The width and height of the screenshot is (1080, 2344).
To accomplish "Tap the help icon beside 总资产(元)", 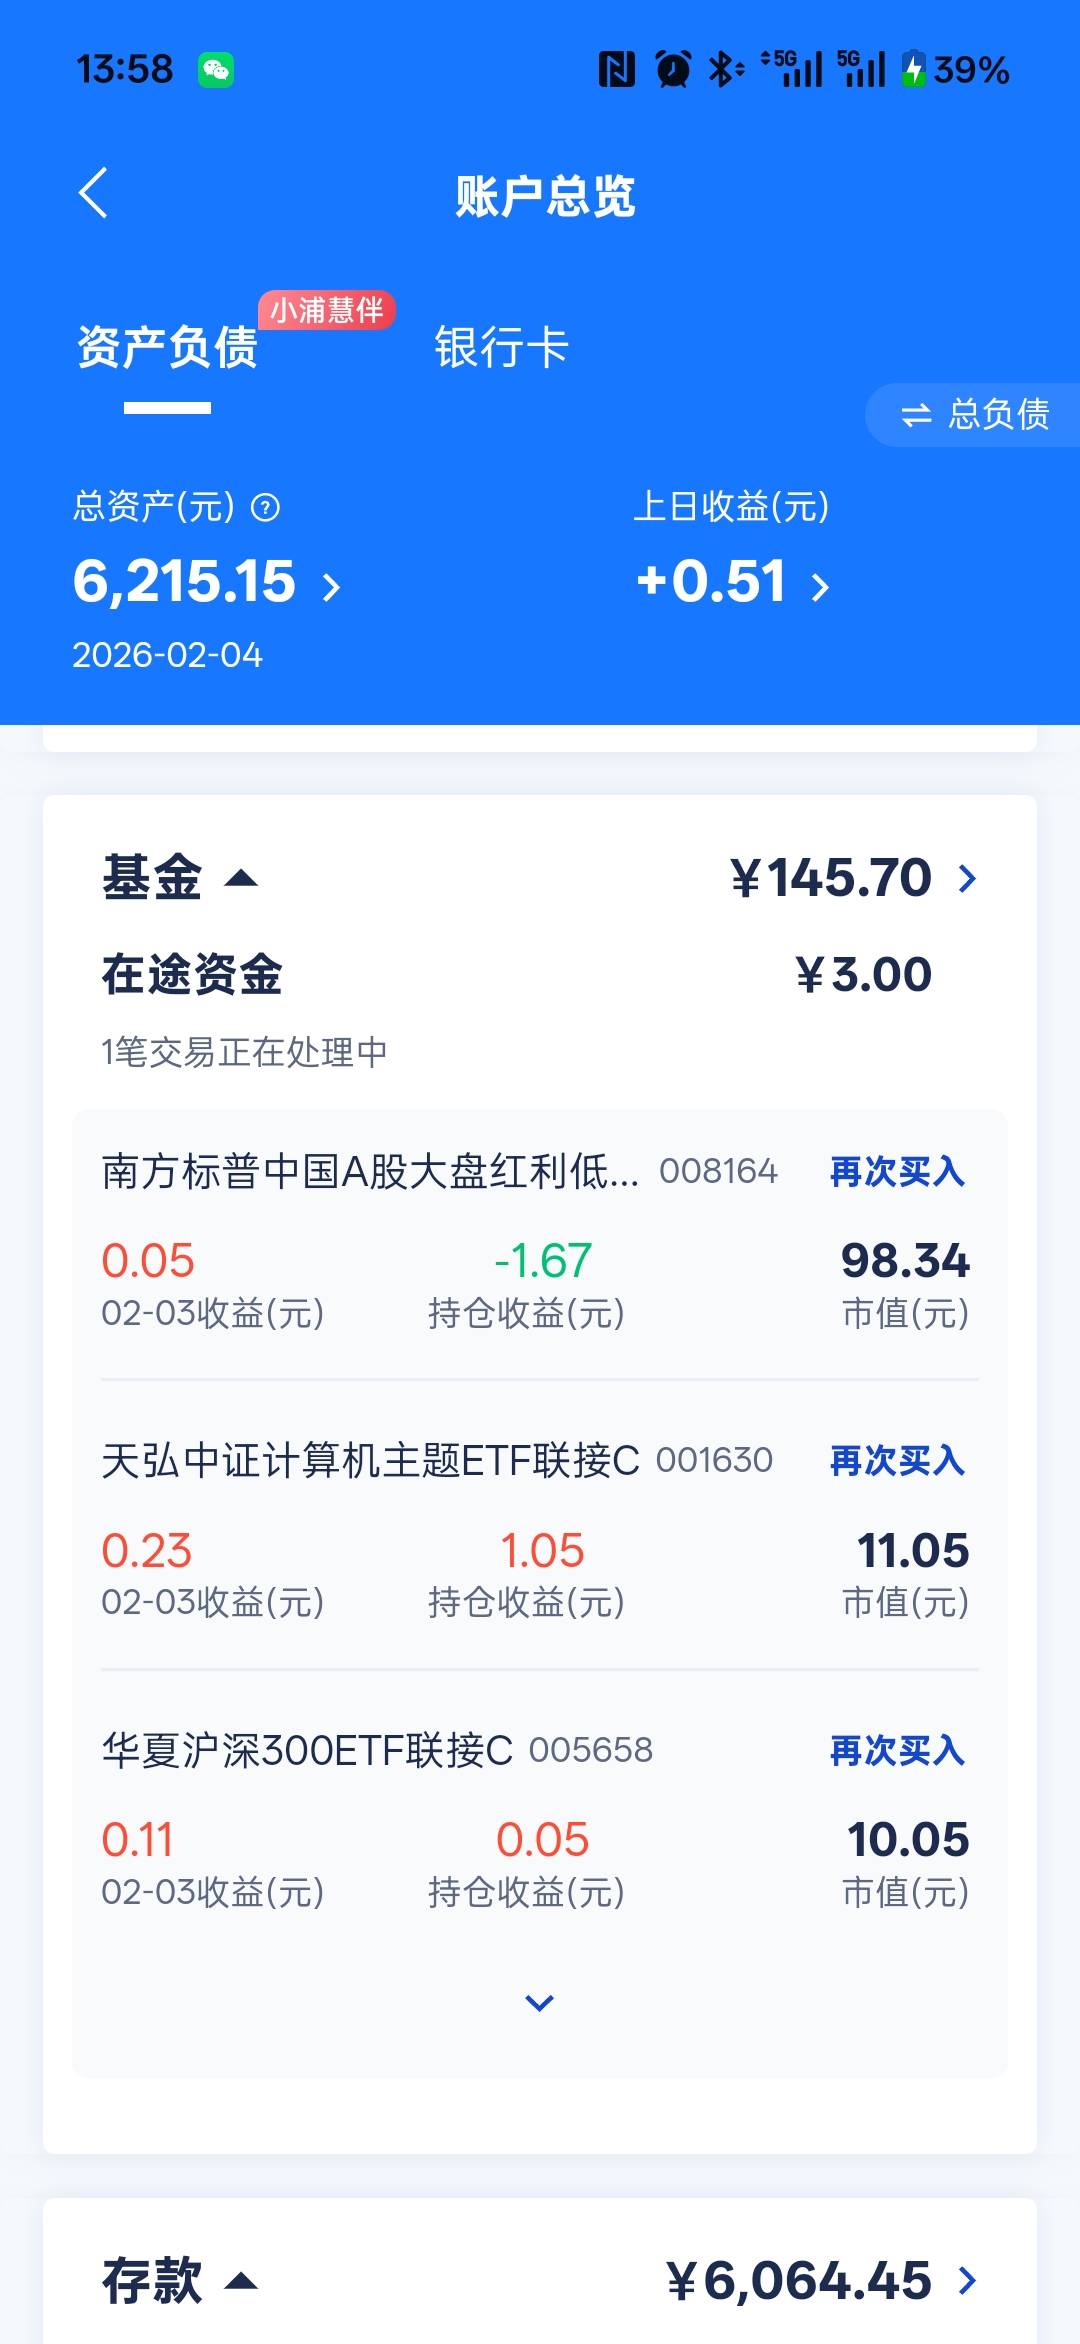I will [x=265, y=508].
